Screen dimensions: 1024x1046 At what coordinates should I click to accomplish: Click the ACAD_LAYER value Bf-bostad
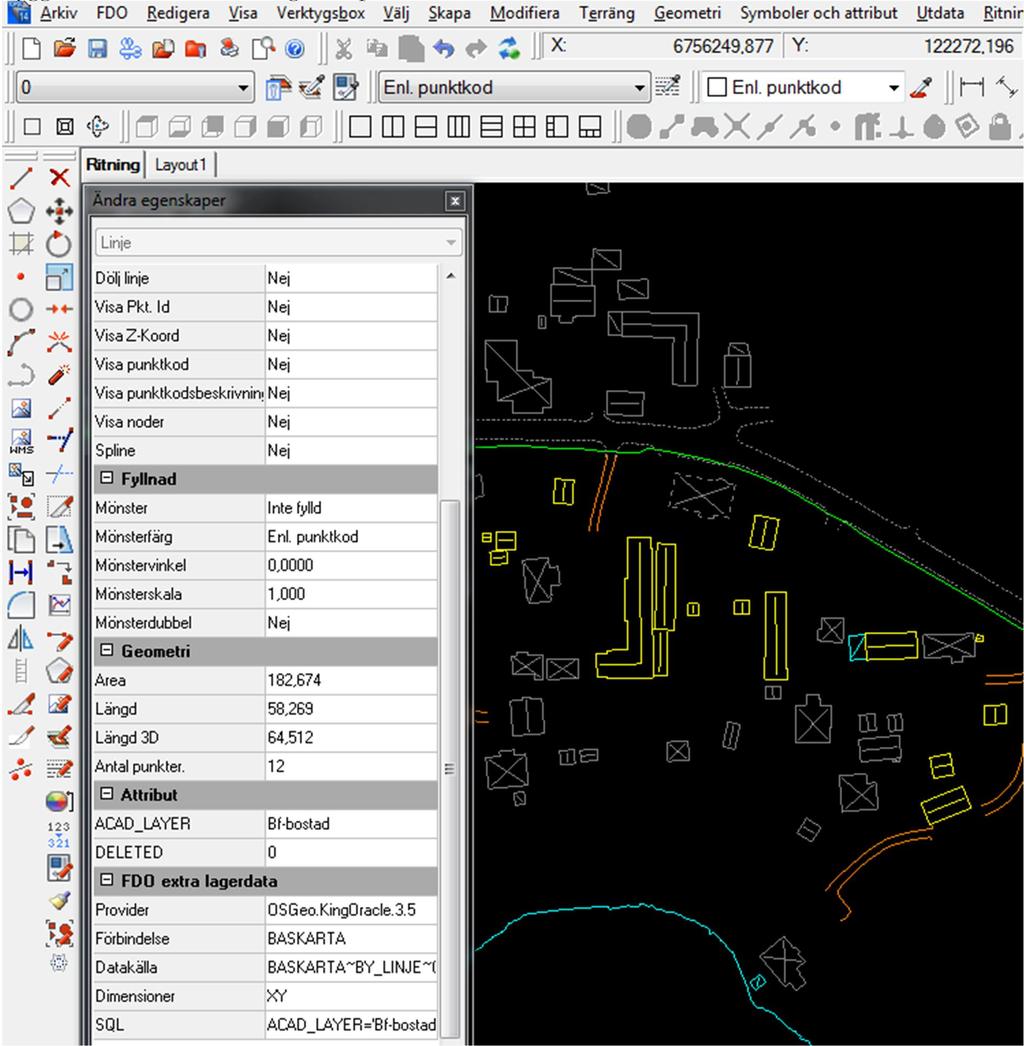pyautogui.click(x=351, y=823)
